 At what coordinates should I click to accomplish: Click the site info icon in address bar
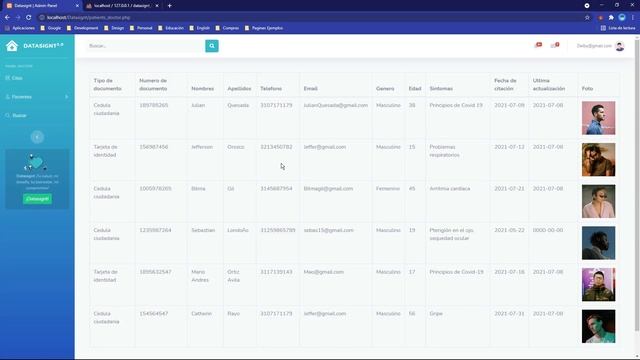click(42, 18)
